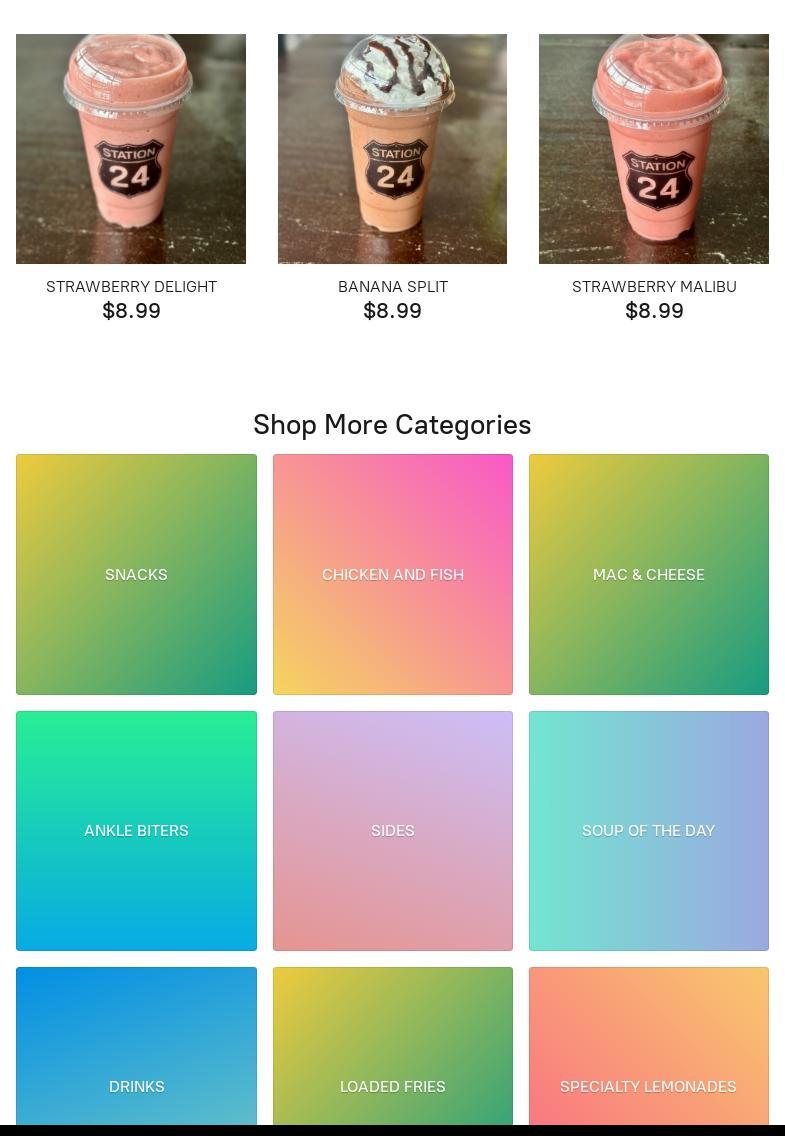The width and height of the screenshot is (785, 1136).
Task: Open the MAC & CHEESE category tile
Action: [x=649, y=575]
